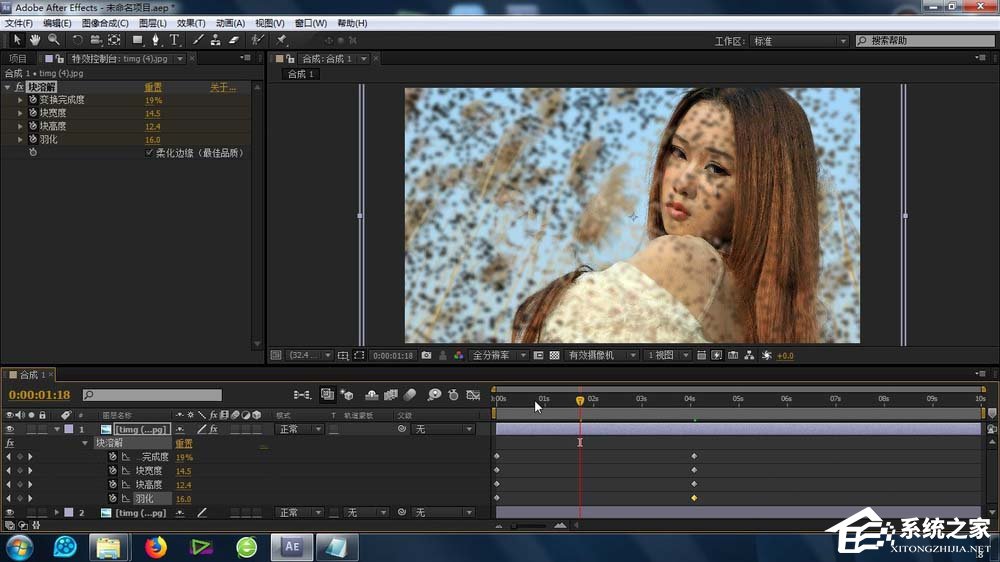Select the Clone Stamp tool
The width and height of the screenshot is (1000, 562).
[216, 40]
